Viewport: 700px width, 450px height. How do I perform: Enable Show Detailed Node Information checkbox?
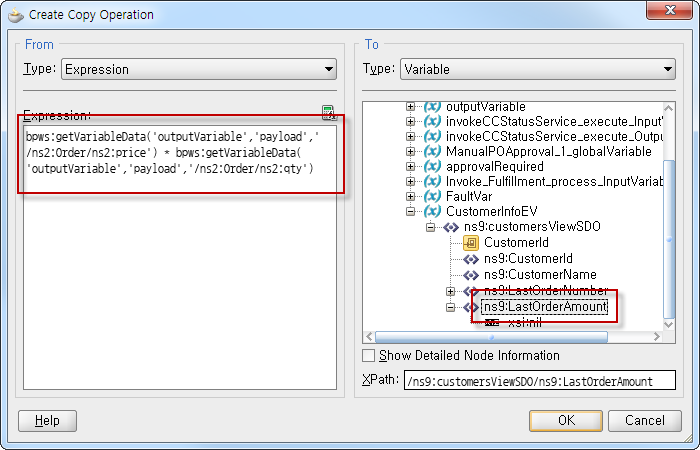click(x=368, y=356)
